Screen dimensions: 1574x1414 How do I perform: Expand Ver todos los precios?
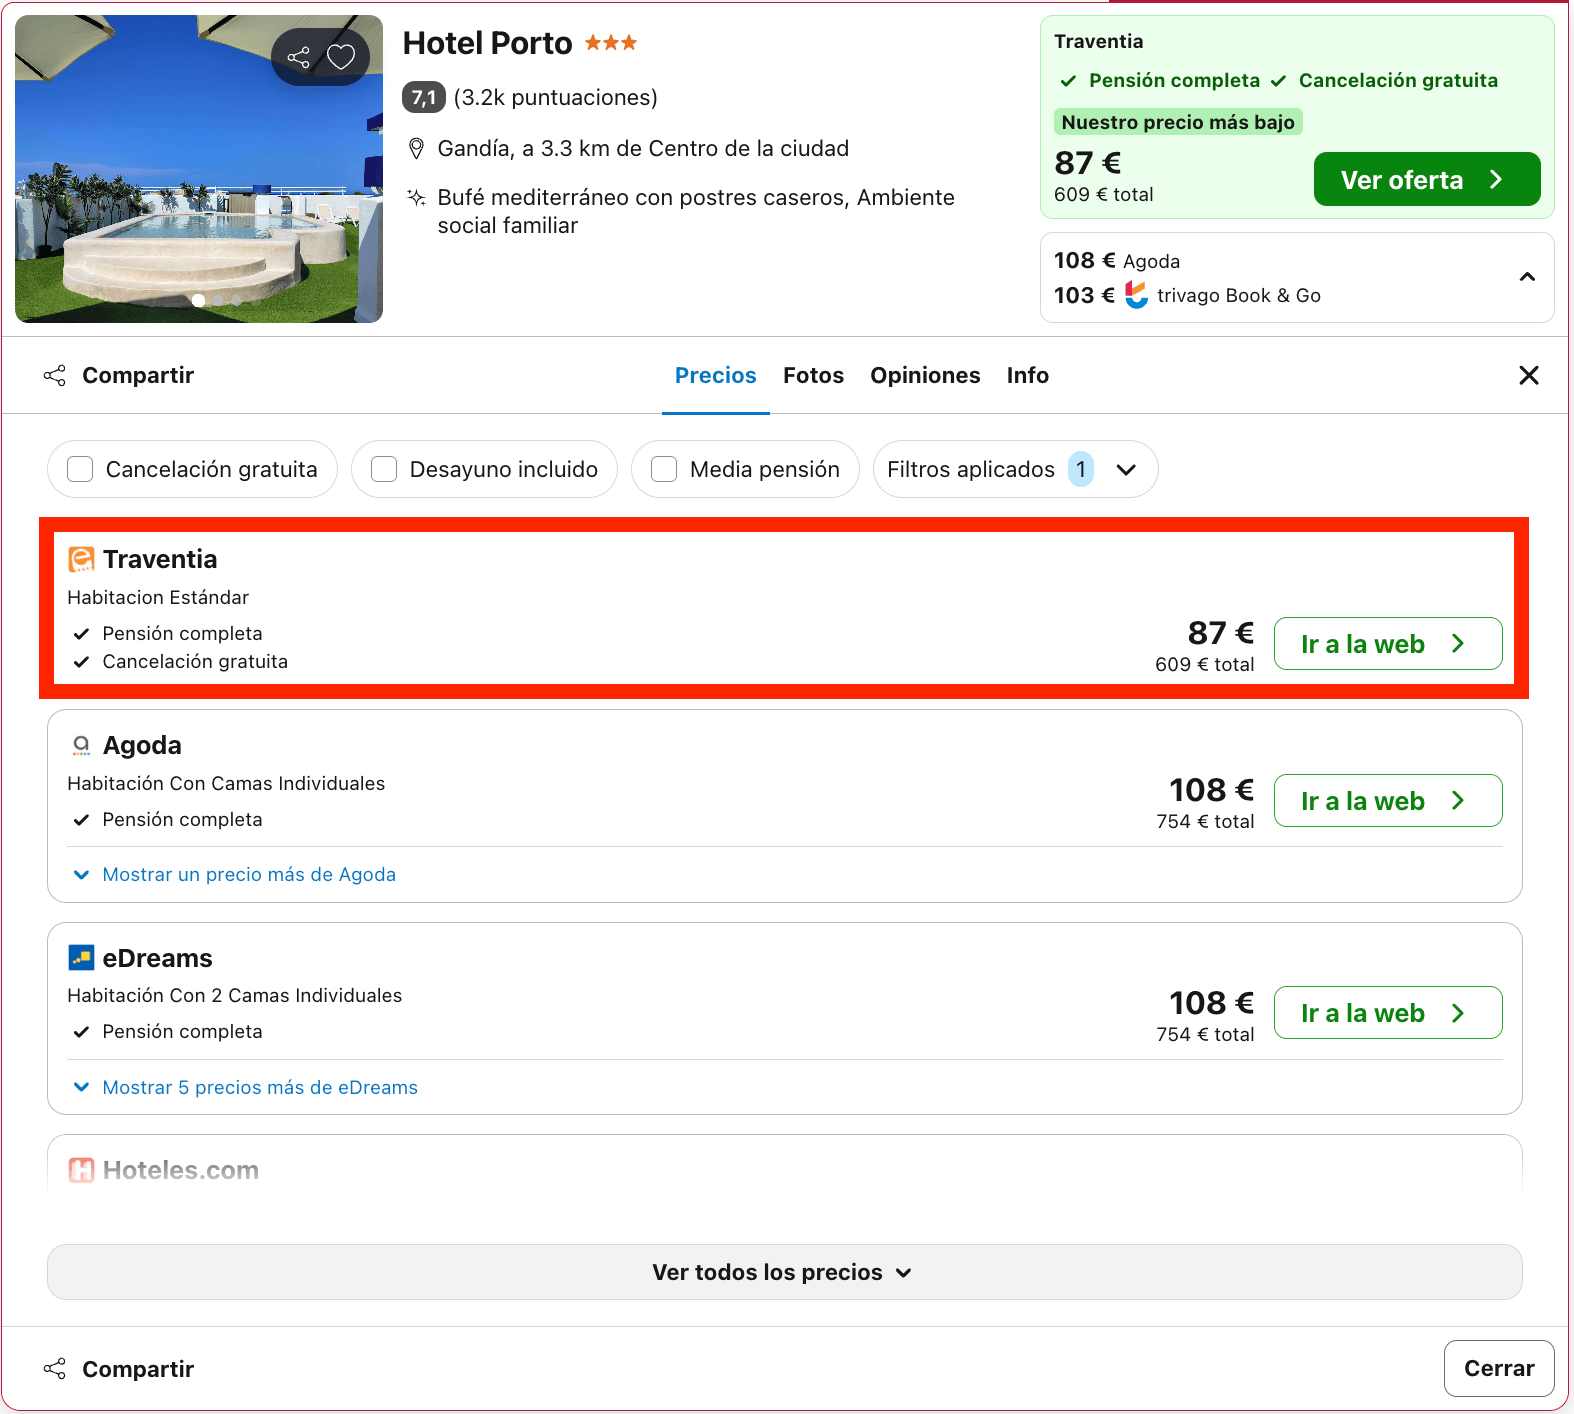(x=785, y=1272)
